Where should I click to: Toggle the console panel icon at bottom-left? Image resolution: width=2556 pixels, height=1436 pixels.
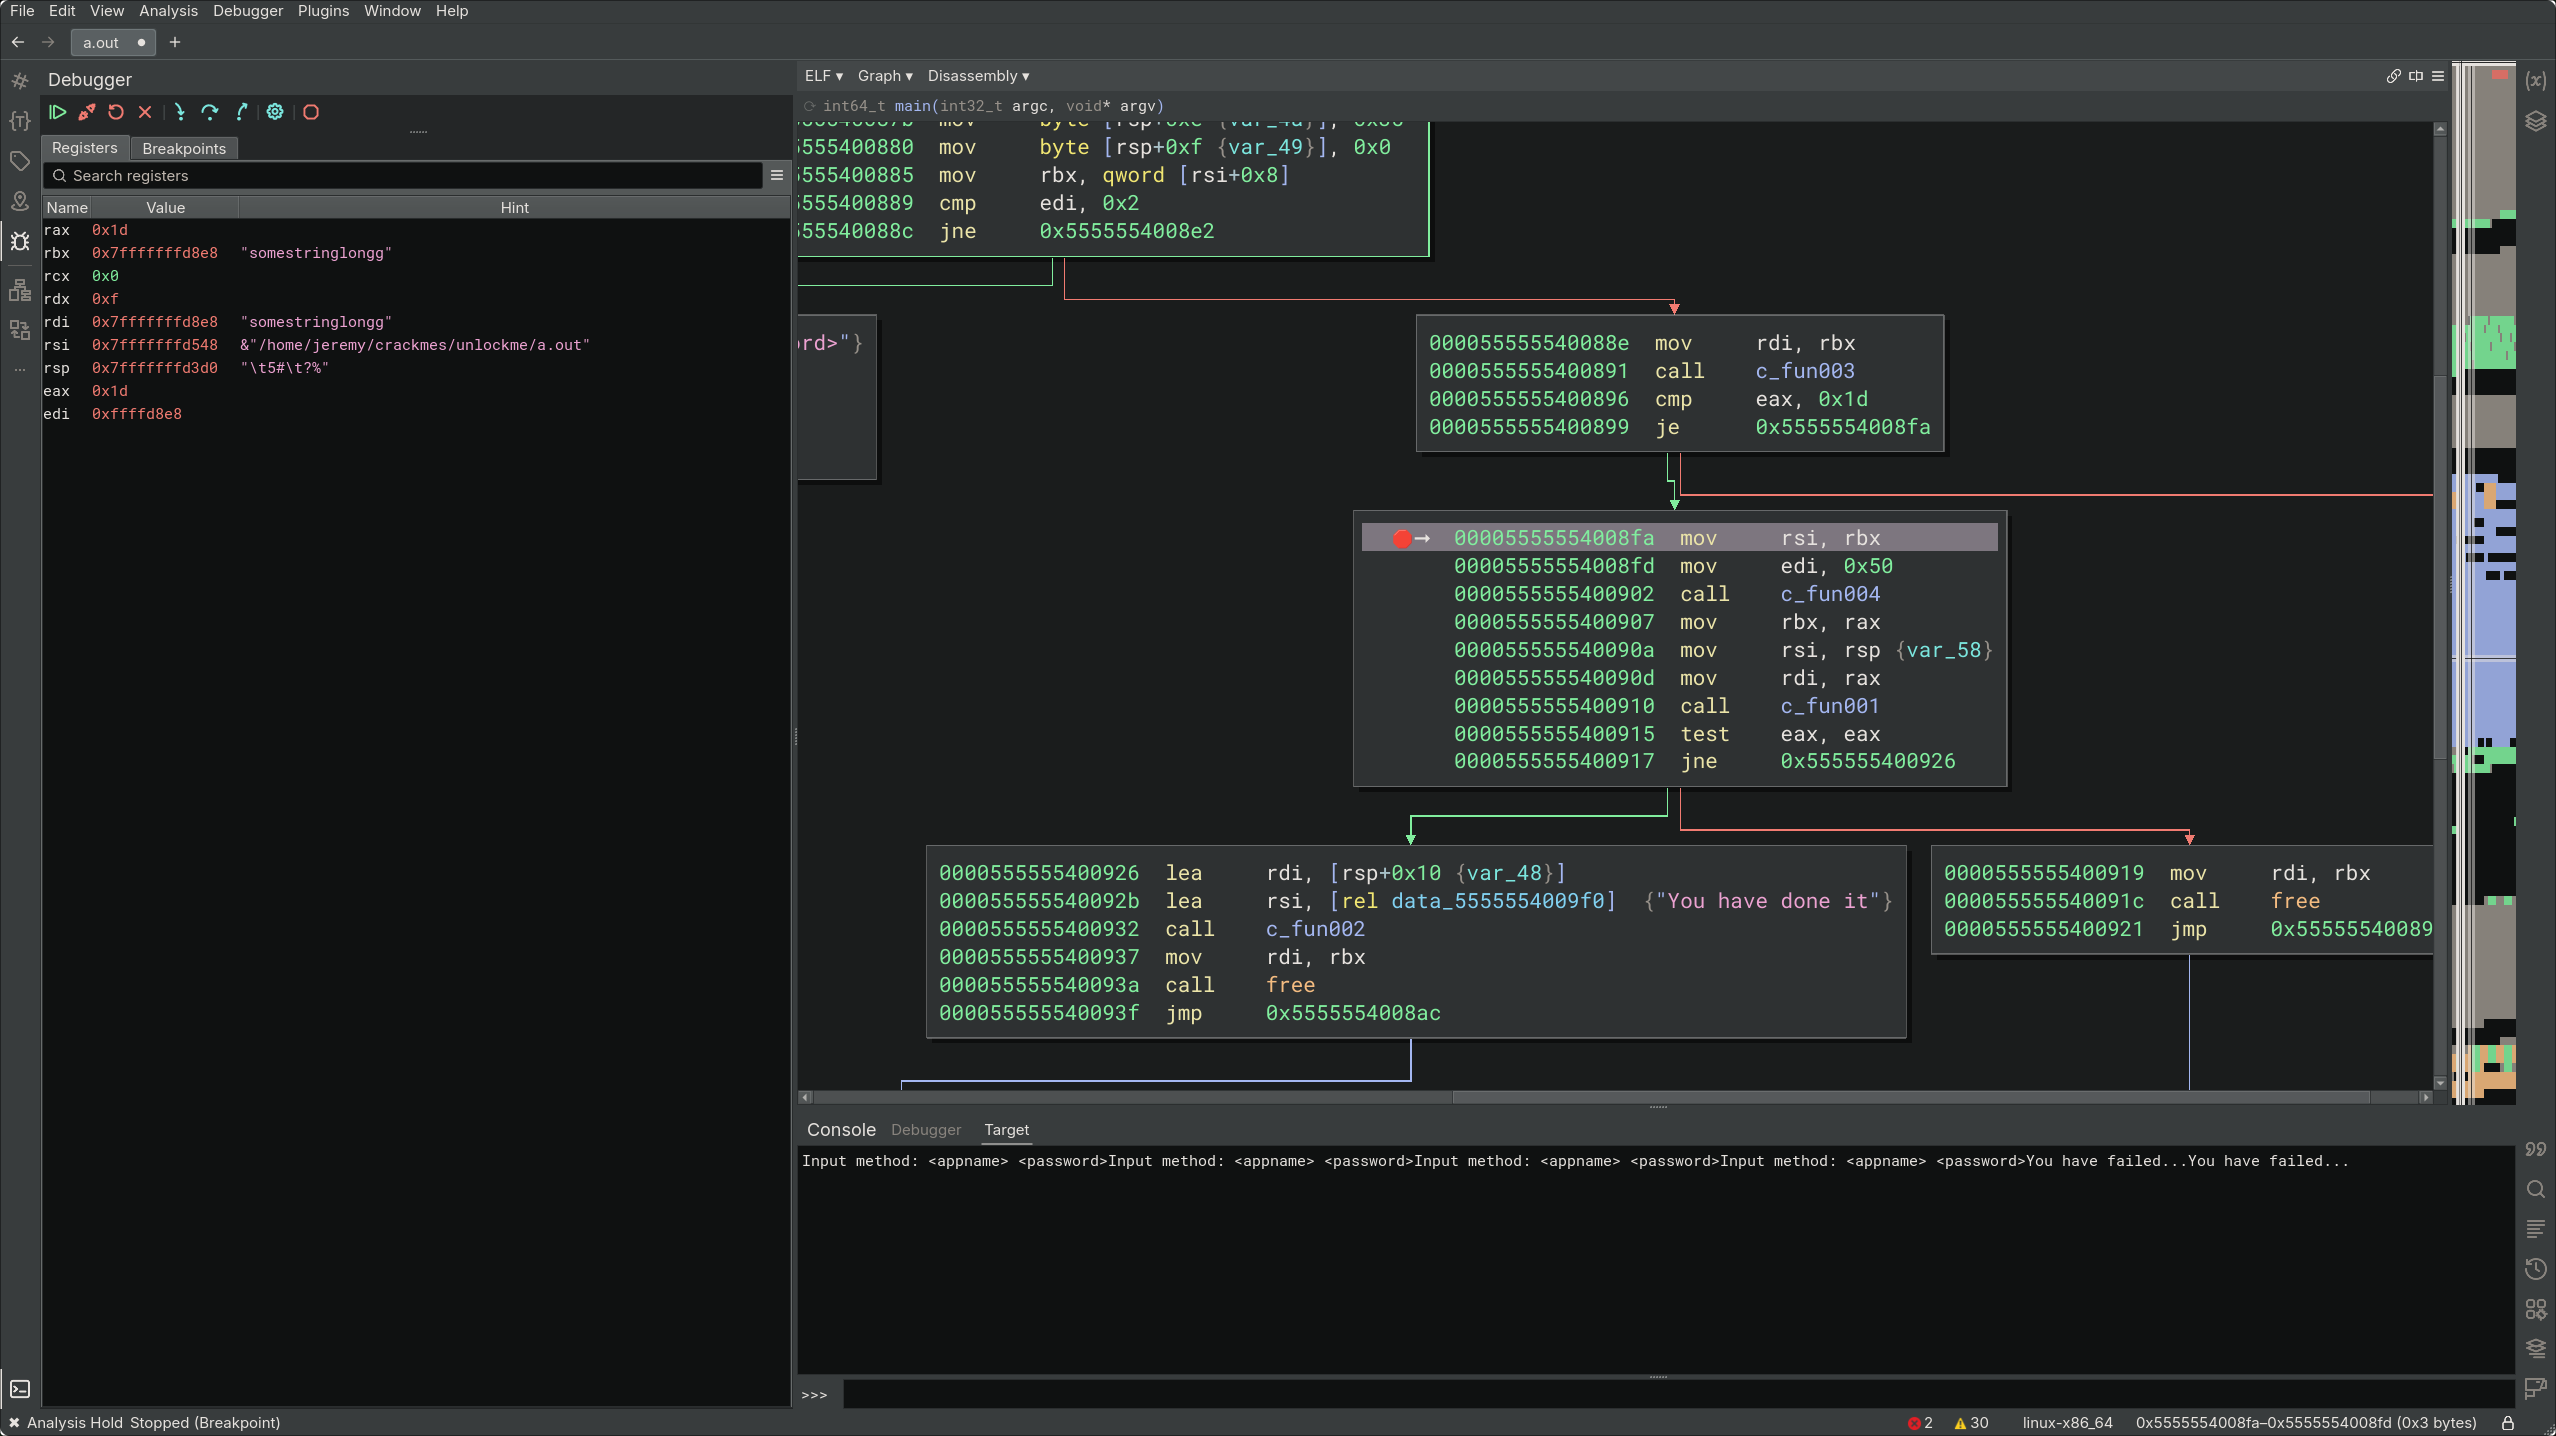tap(19, 1389)
